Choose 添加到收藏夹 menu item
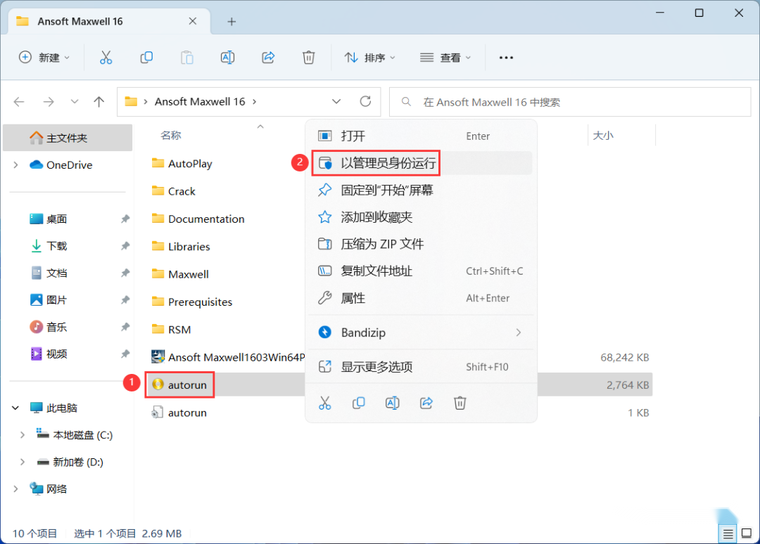The image size is (760, 544). pyautogui.click(x=421, y=217)
